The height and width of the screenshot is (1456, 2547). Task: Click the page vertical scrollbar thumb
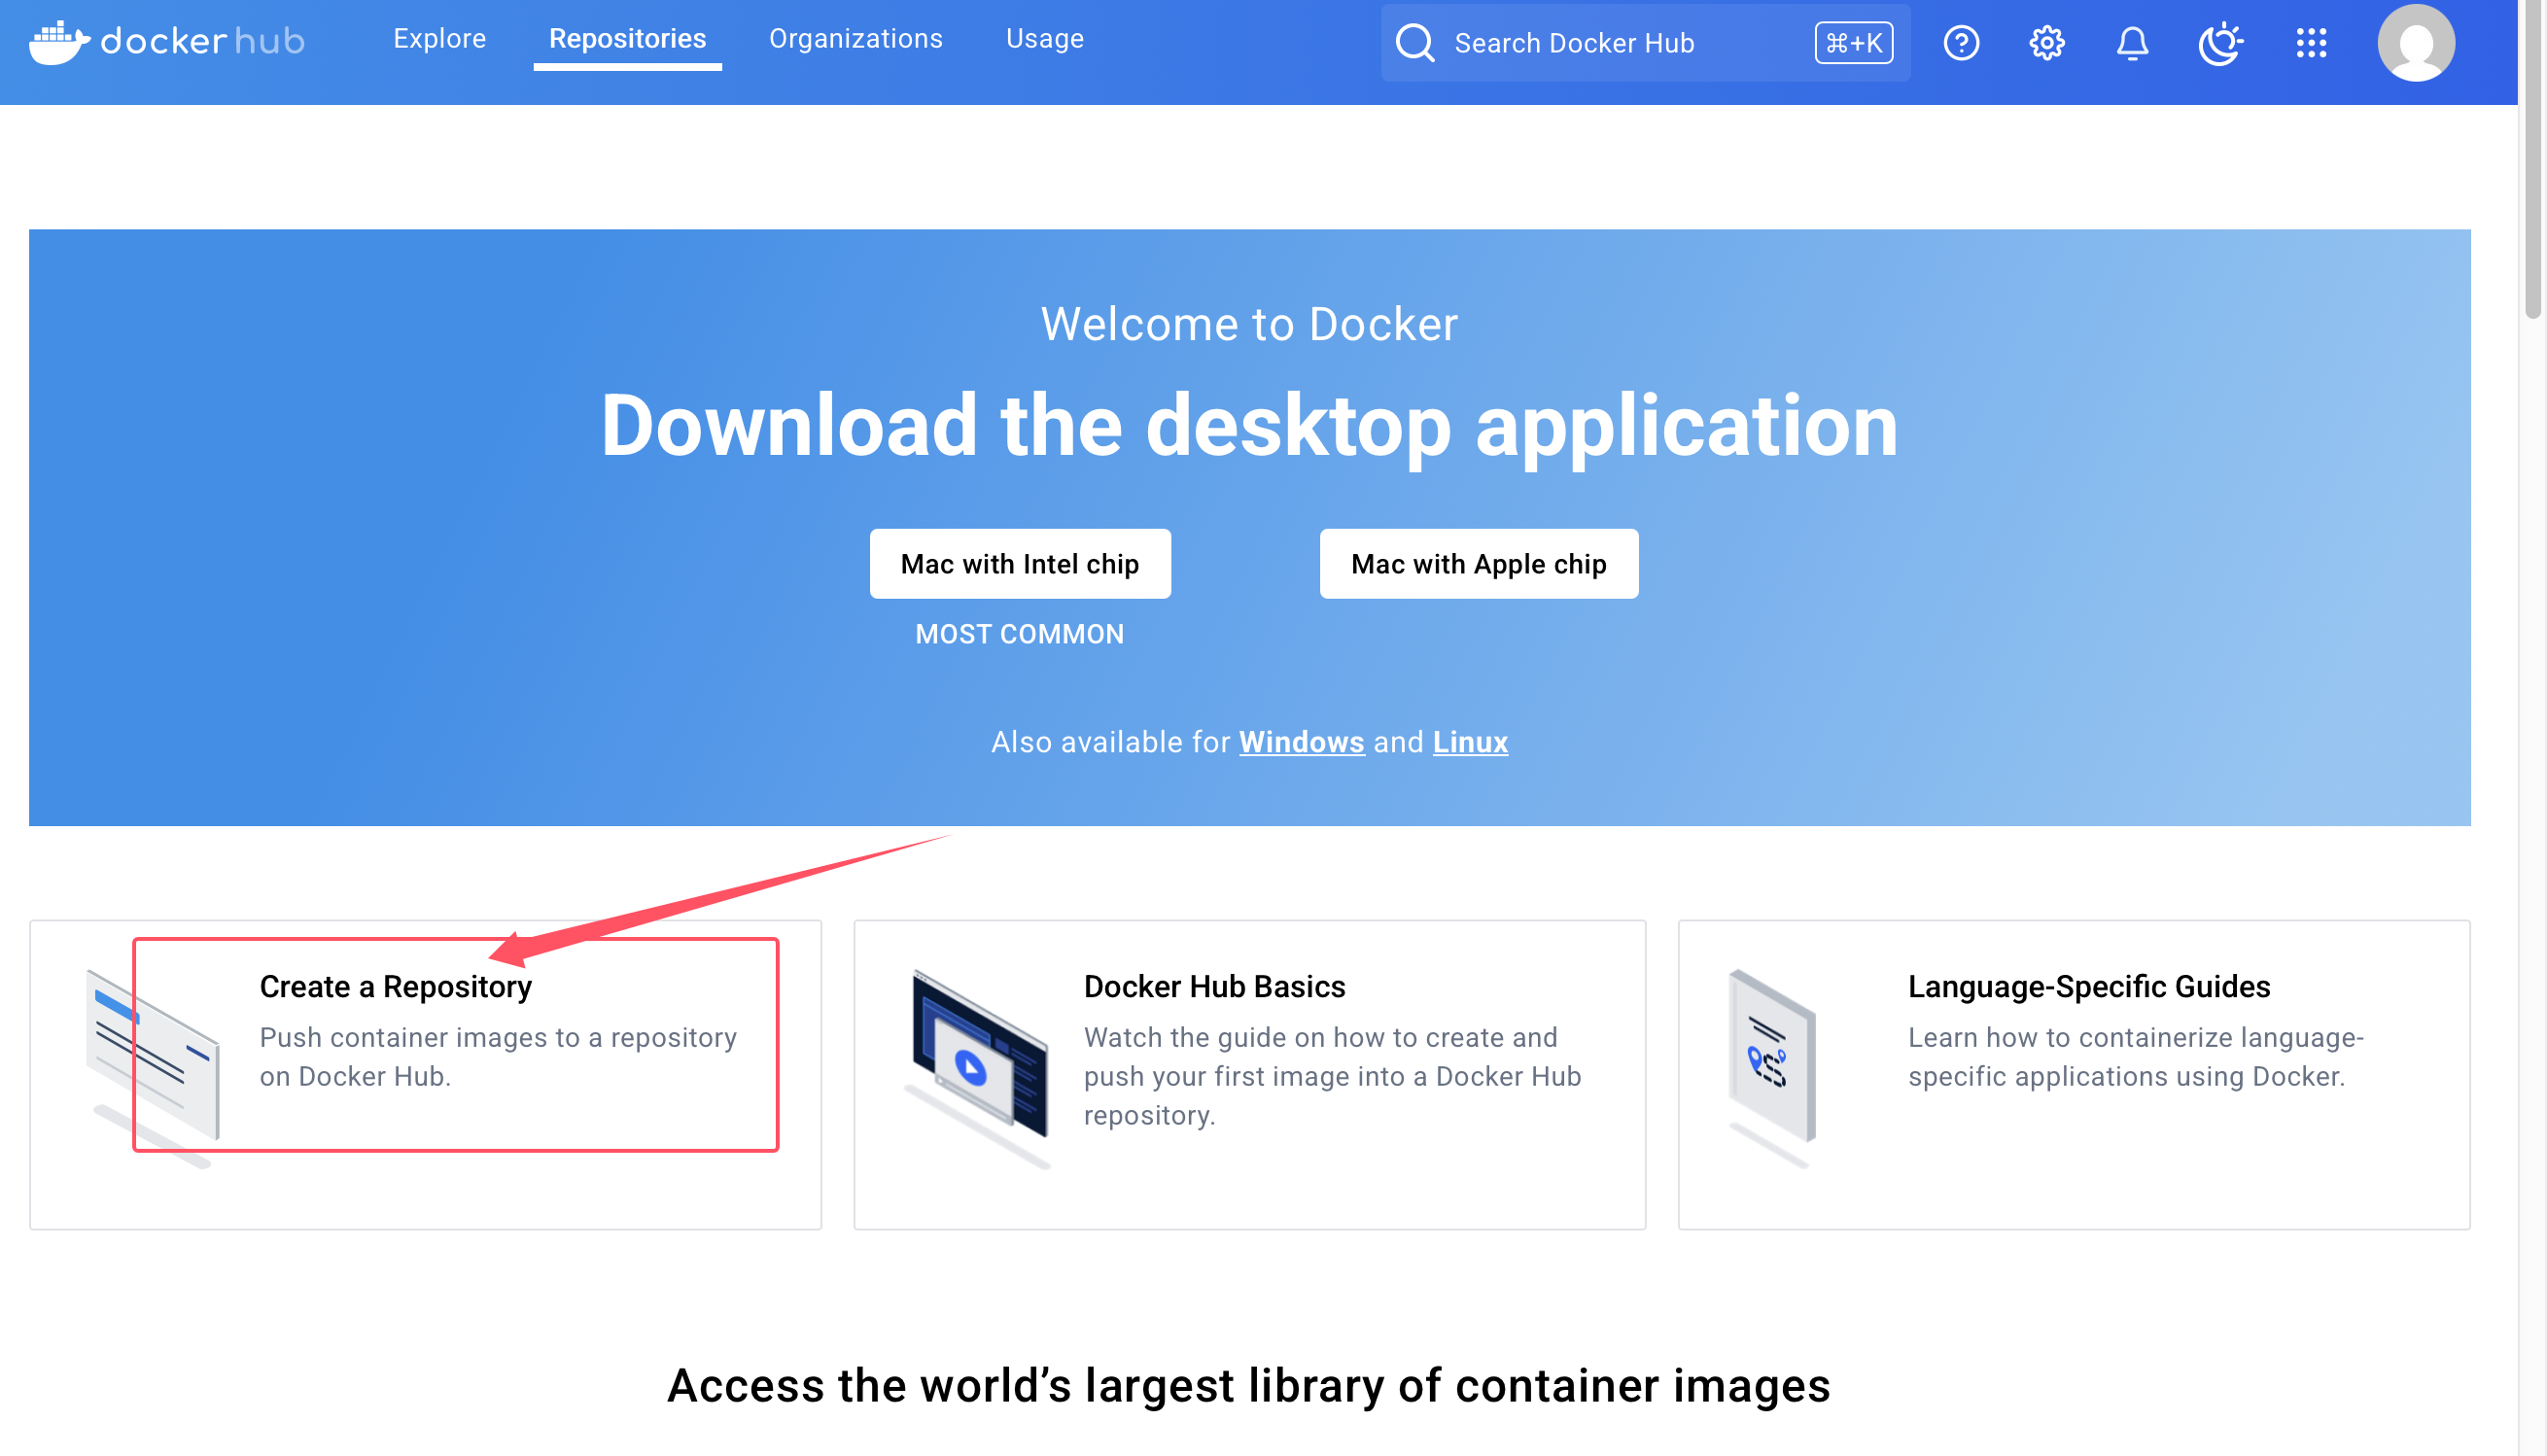2532,160
